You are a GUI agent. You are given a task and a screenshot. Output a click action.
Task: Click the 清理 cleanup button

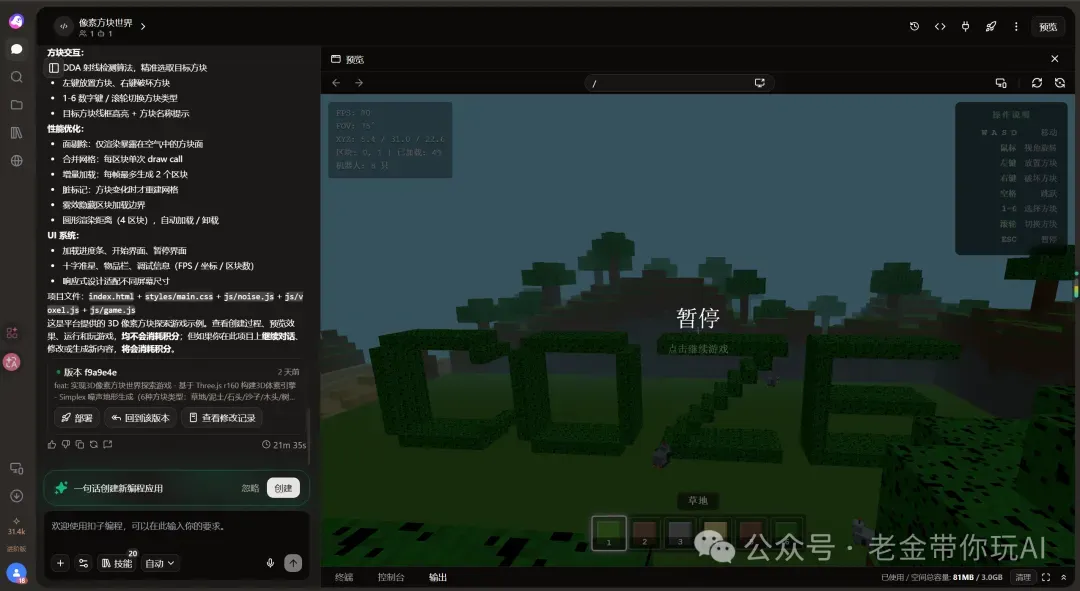coord(1023,577)
